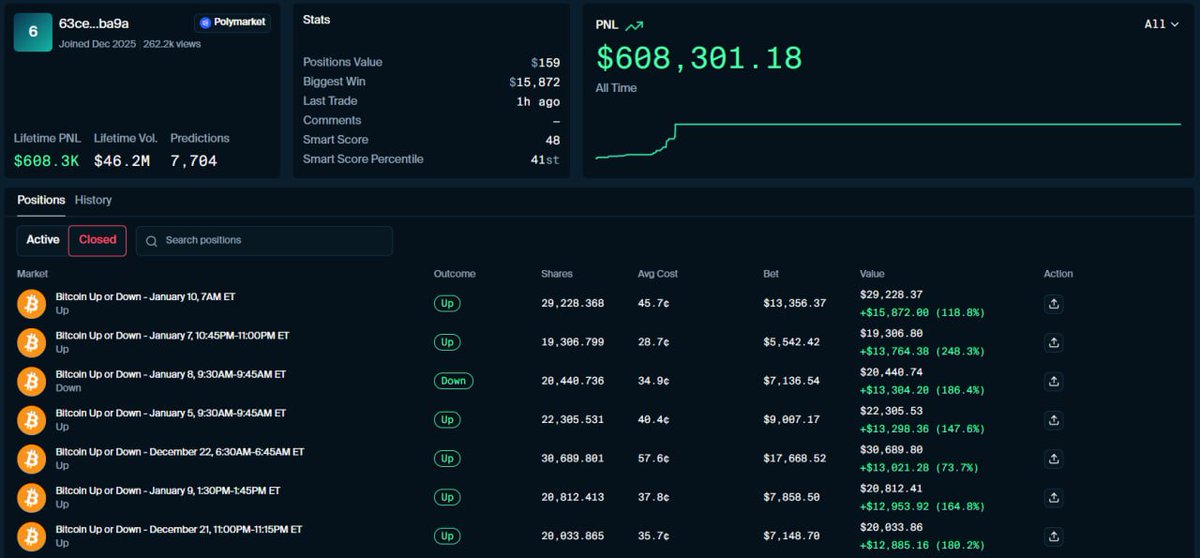The height and width of the screenshot is (558, 1200).
Task: Click the Smart Score Percentile value 41st
Action: pyautogui.click(x=545, y=159)
